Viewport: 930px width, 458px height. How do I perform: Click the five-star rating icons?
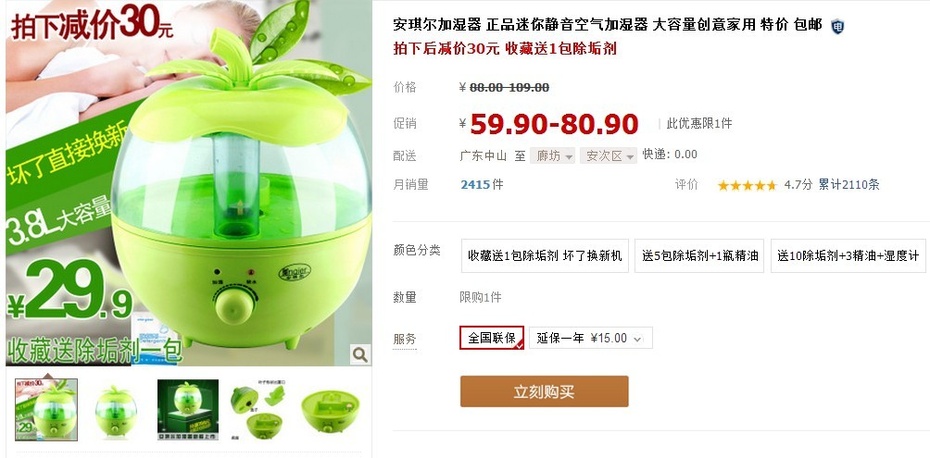click(747, 186)
